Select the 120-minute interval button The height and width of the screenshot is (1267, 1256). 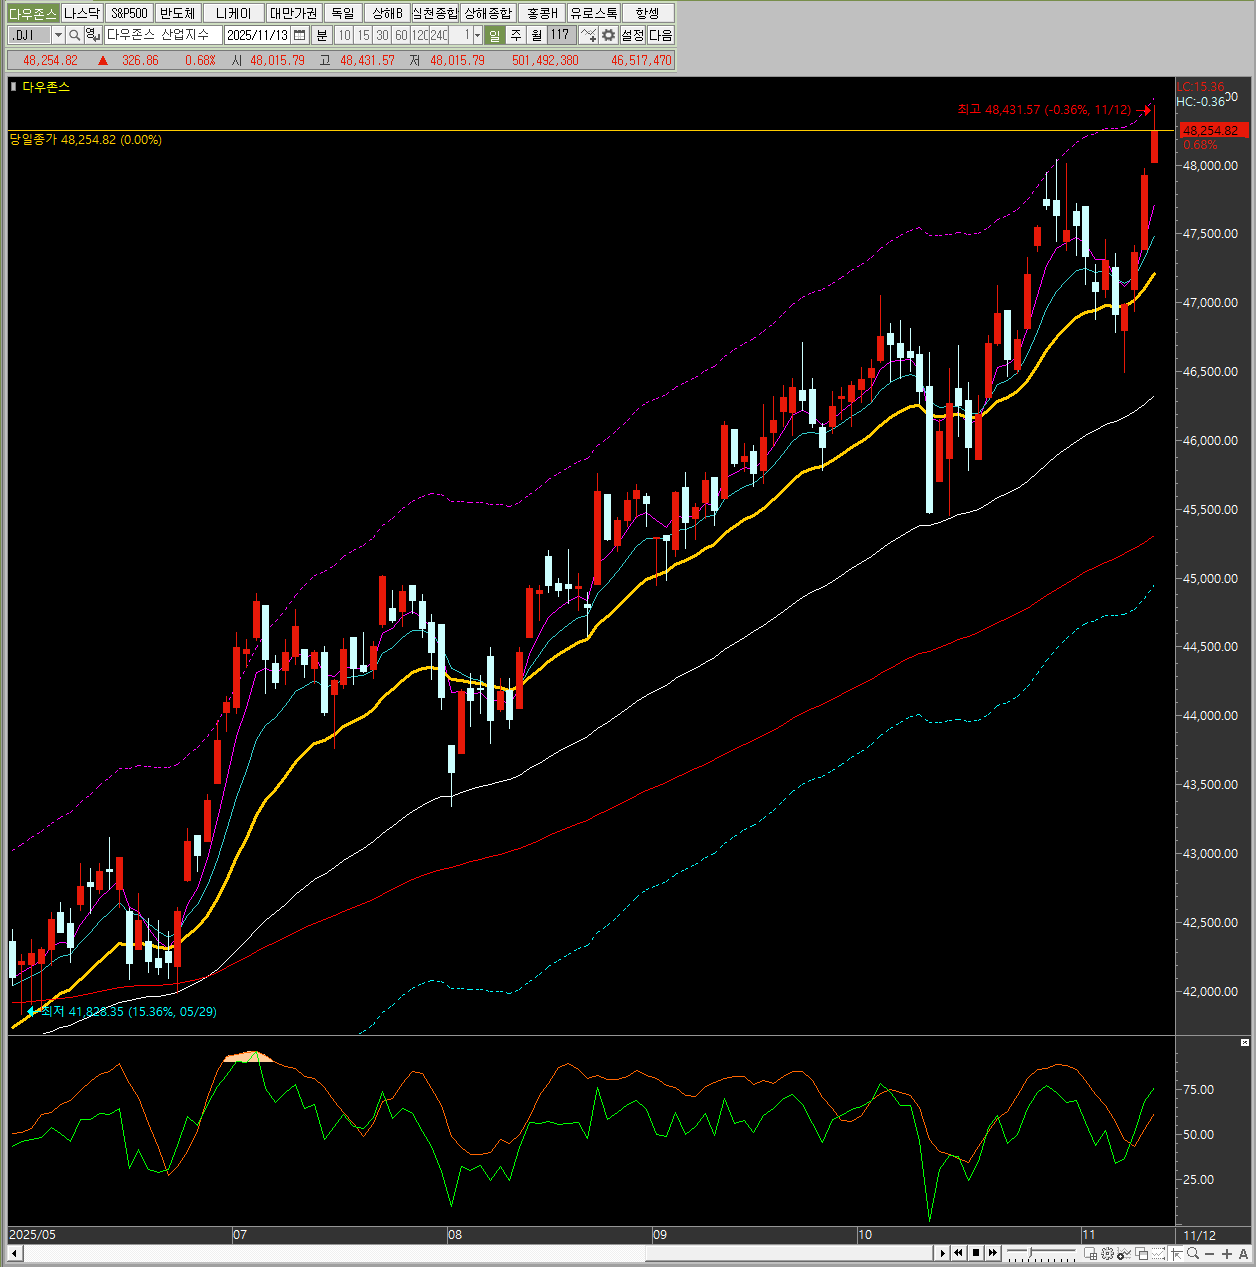click(420, 35)
